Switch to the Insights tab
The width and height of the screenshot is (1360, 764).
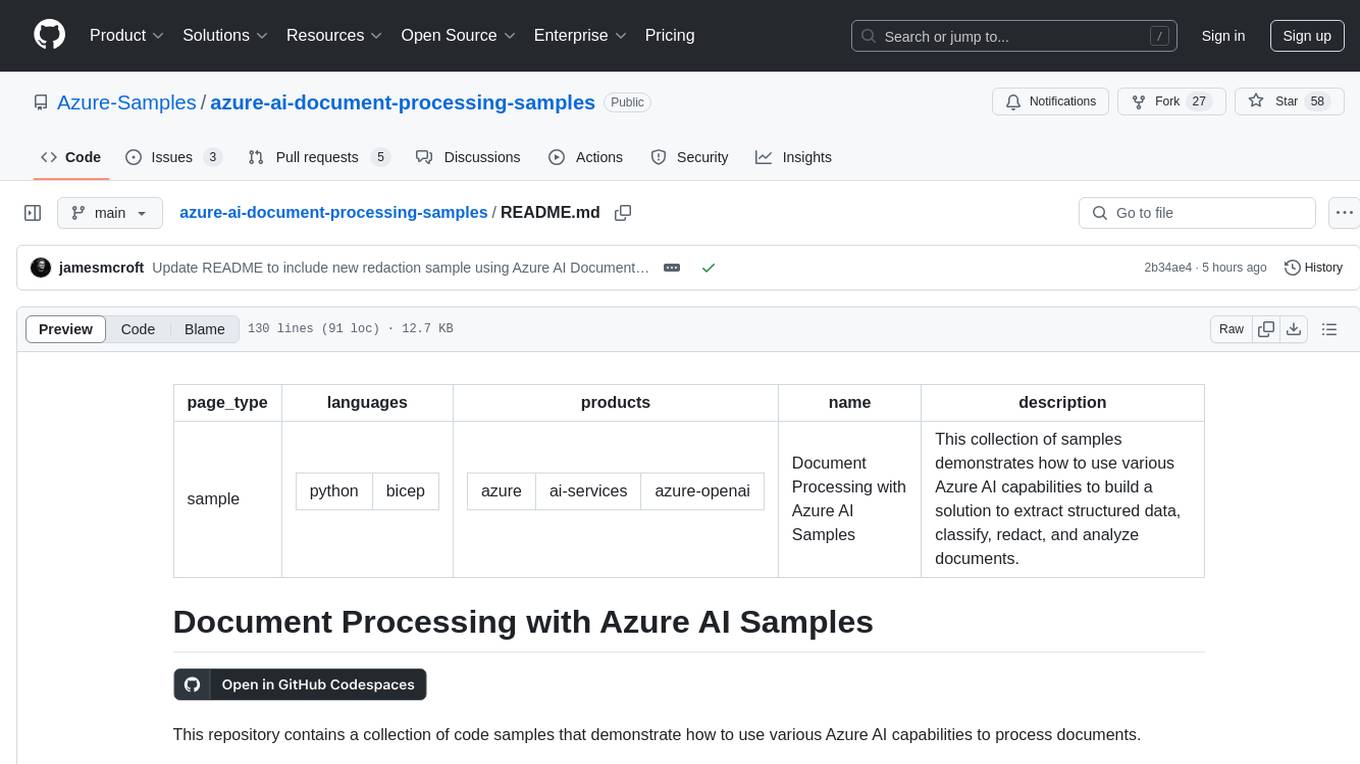point(793,157)
